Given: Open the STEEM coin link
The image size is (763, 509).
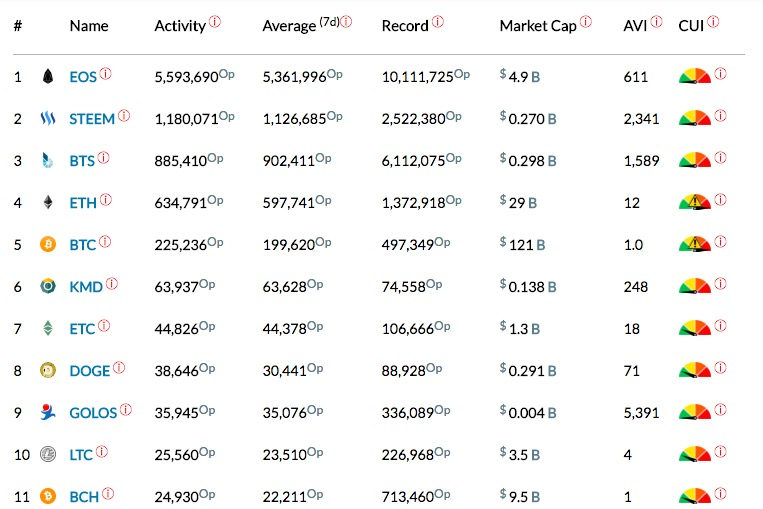Looking at the screenshot, I should point(92,119).
